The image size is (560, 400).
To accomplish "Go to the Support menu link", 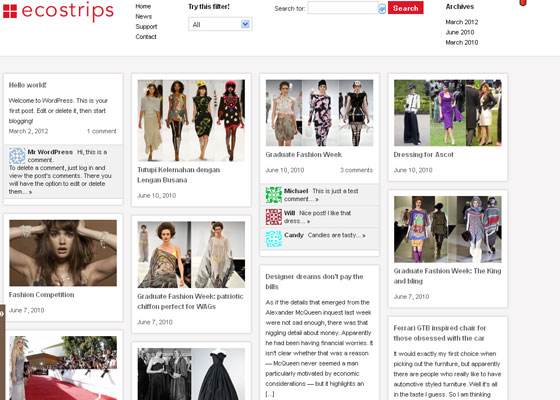I will (x=146, y=27).
